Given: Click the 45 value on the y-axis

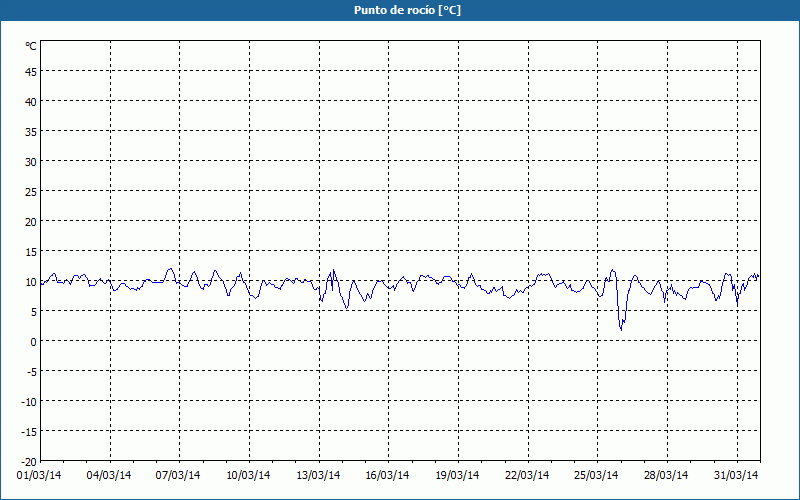Looking at the screenshot, I should tap(31, 72).
